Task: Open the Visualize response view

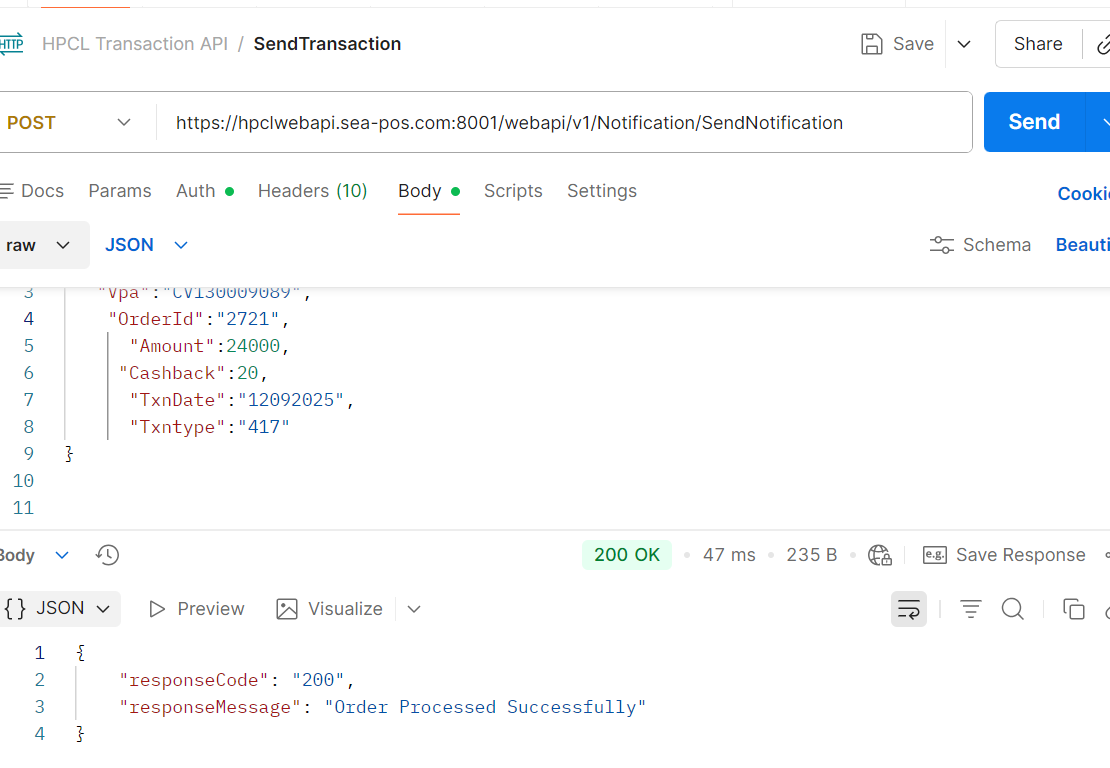Action: click(x=329, y=609)
